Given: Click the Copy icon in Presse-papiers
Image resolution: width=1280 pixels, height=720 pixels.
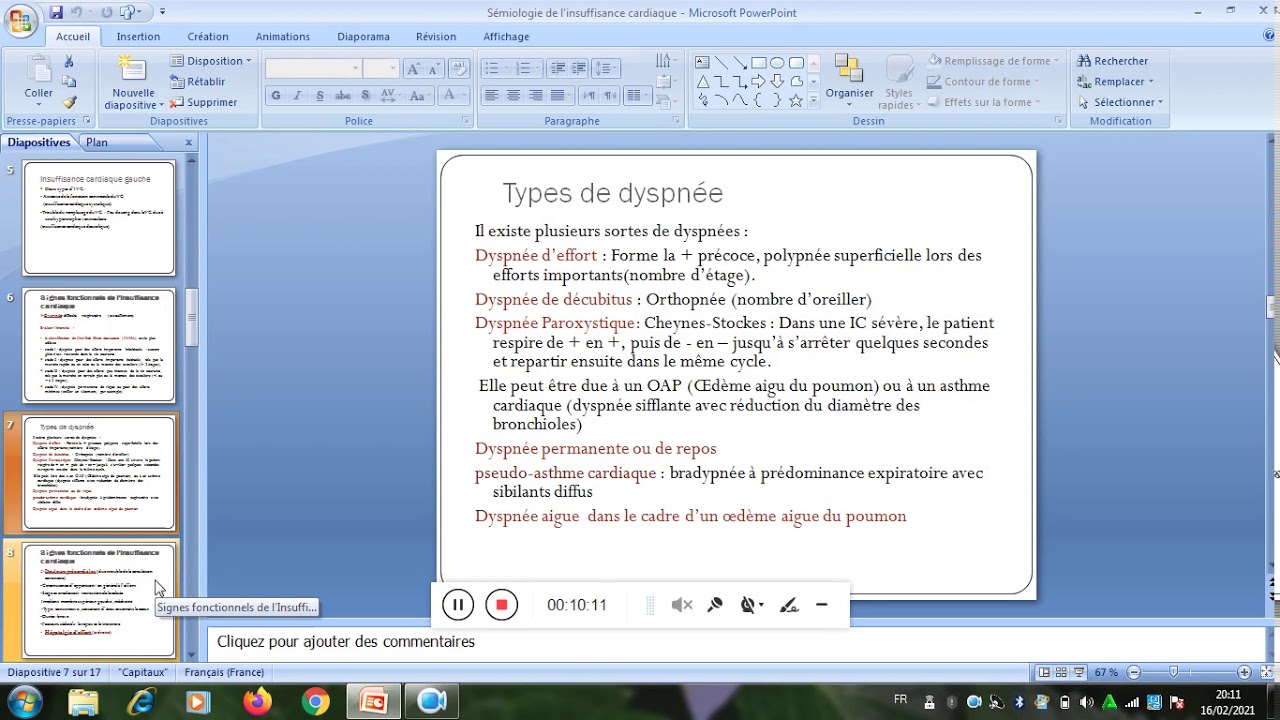Looking at the screenshot, I should click(69, 82).
